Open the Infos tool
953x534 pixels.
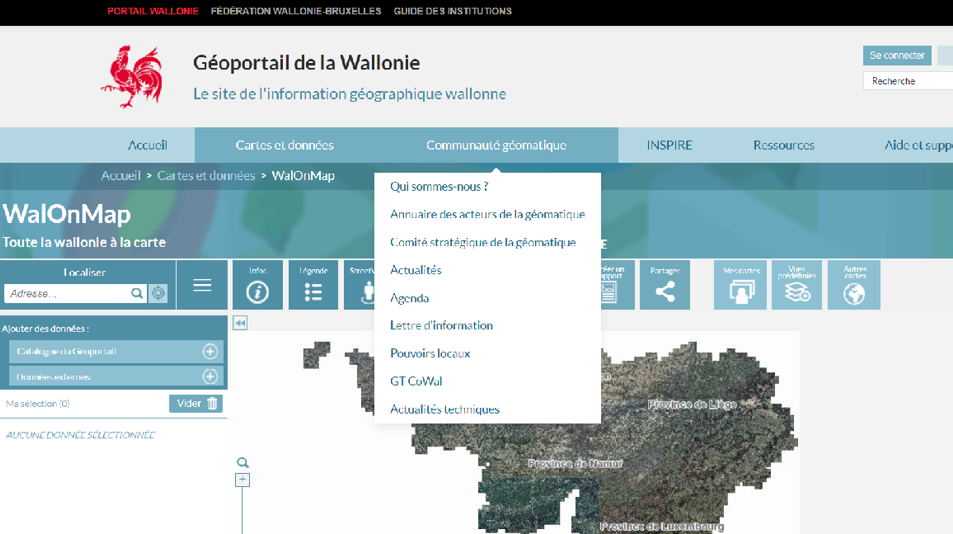click(257, 285)
